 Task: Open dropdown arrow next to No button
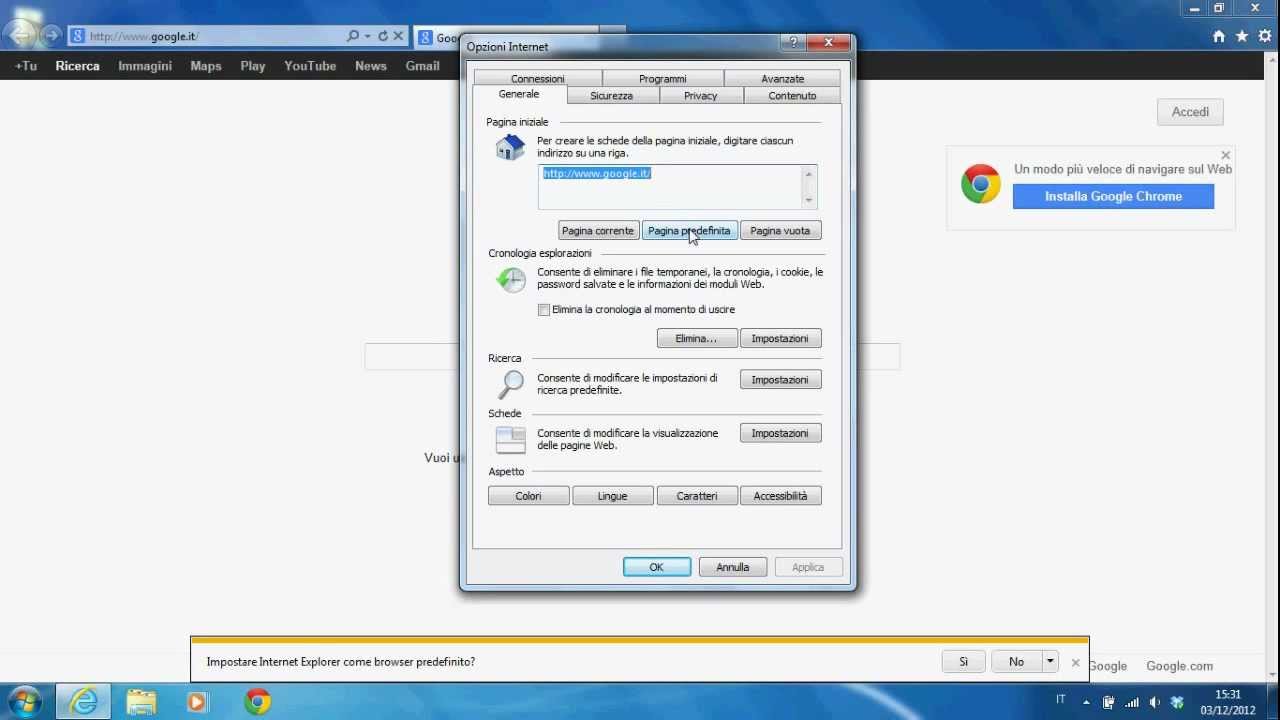coord(1050,661)
